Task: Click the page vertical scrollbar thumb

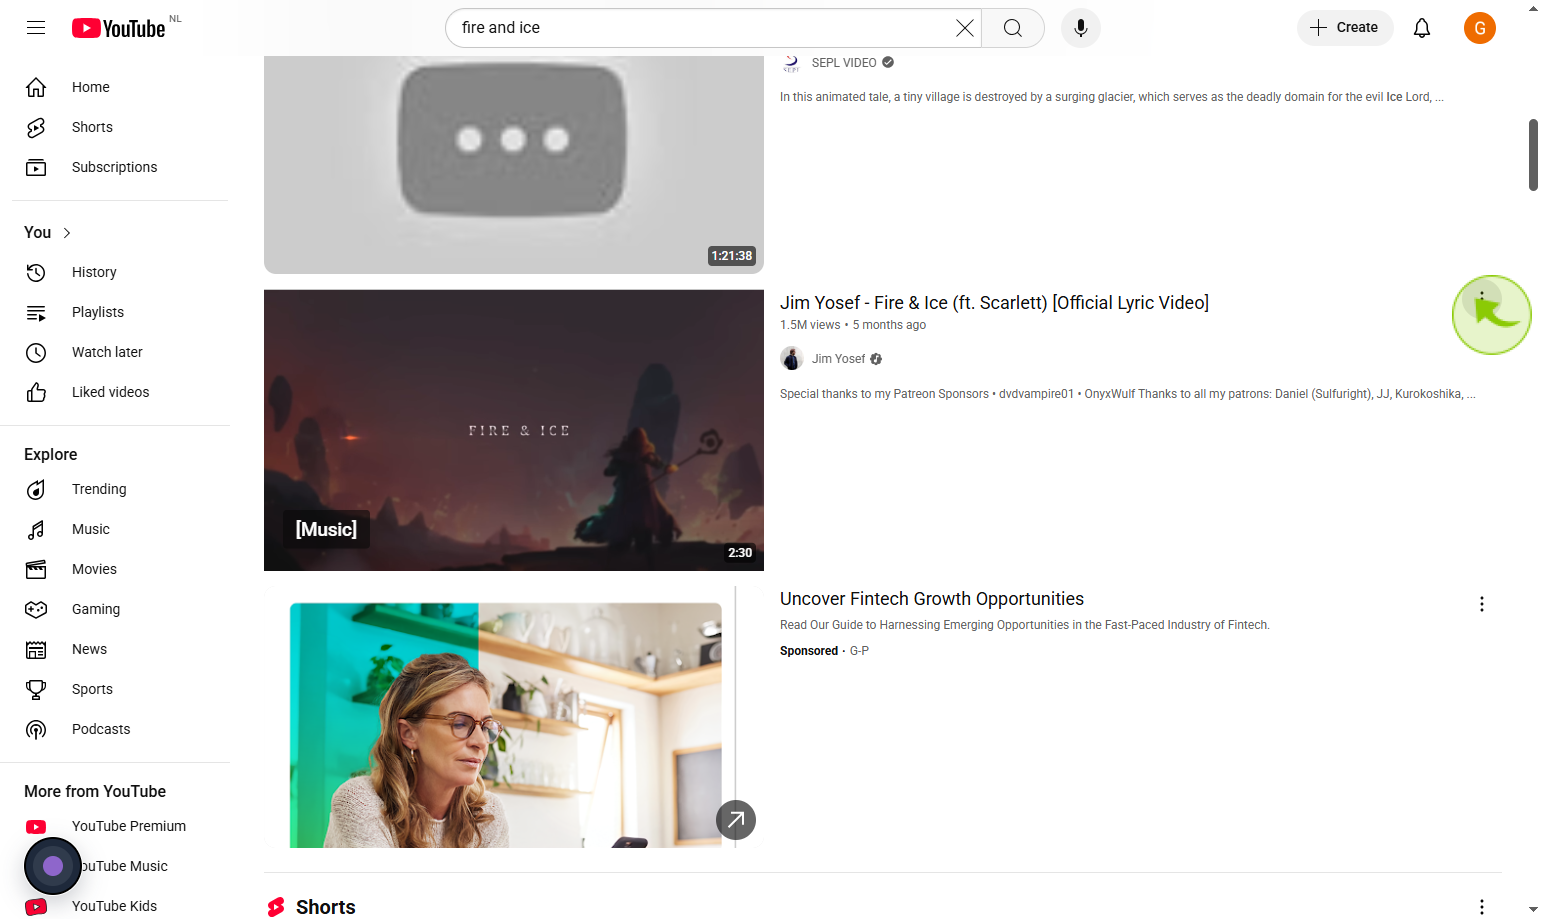Action: [1533, 155]
